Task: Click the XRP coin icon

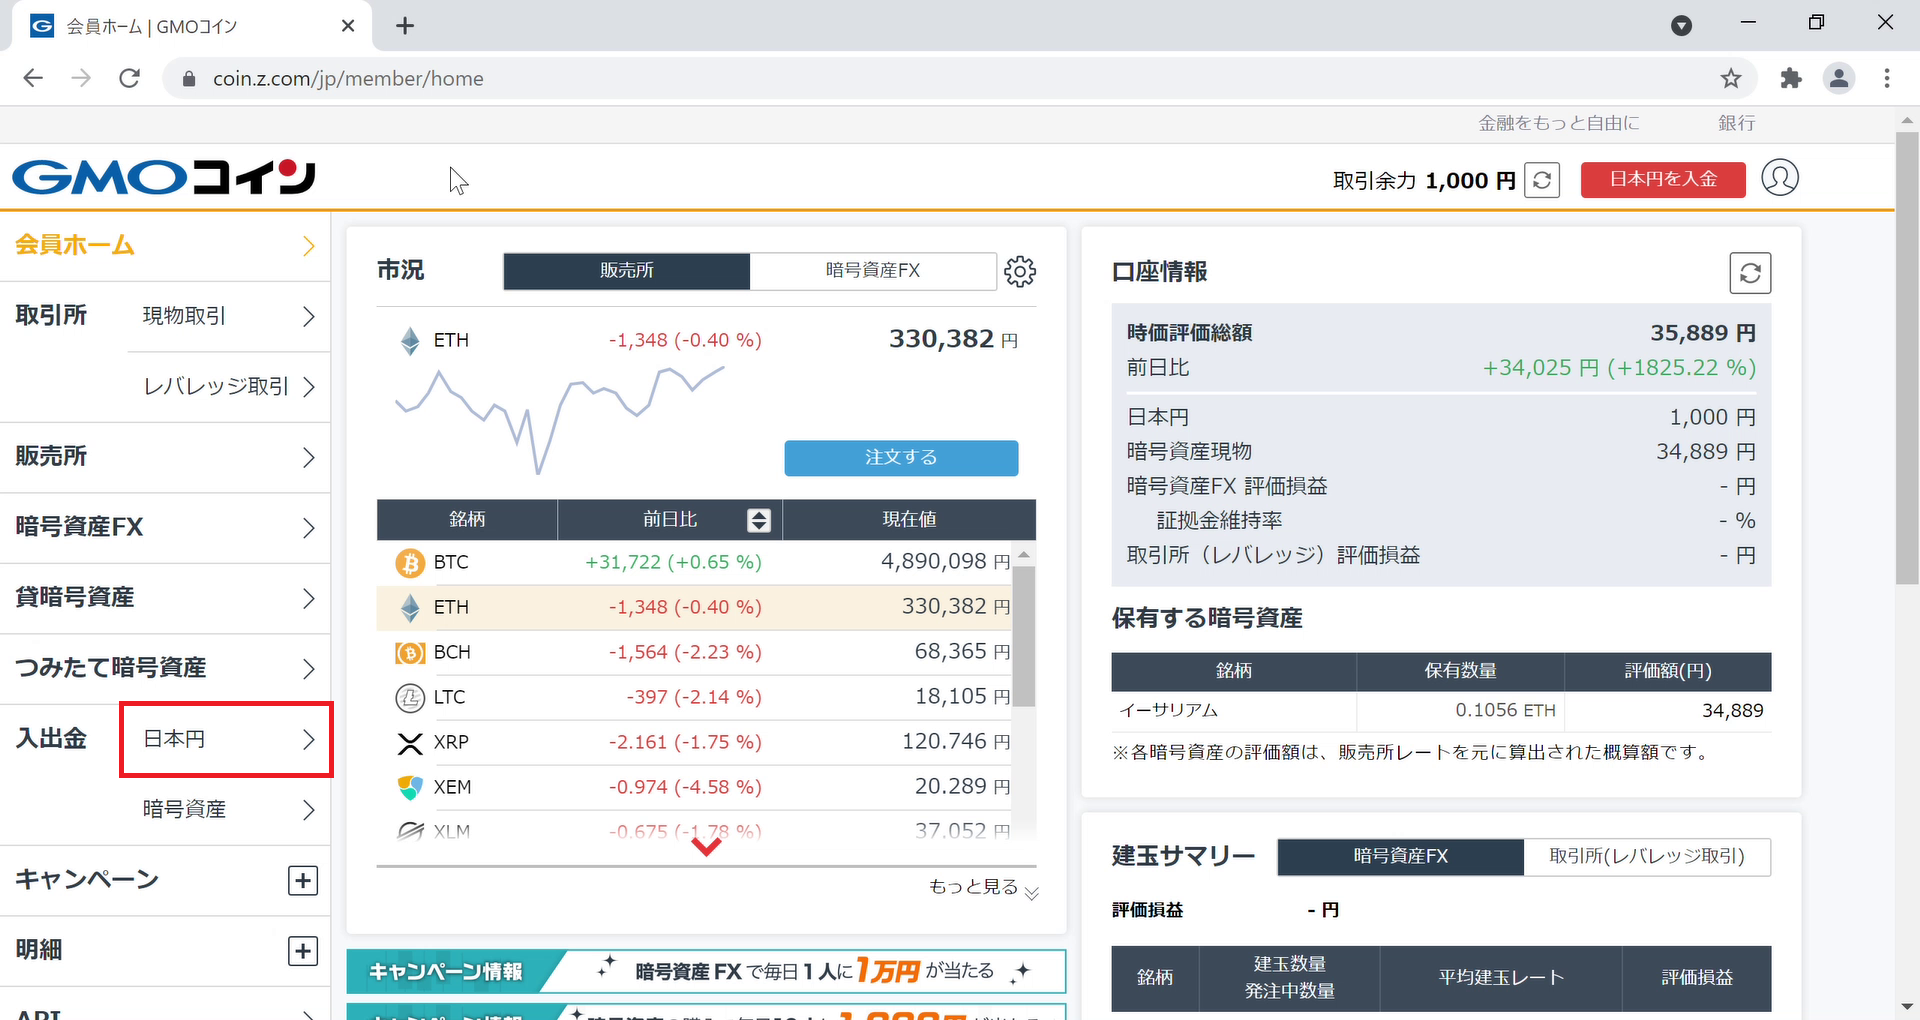Action: point(409,743)
